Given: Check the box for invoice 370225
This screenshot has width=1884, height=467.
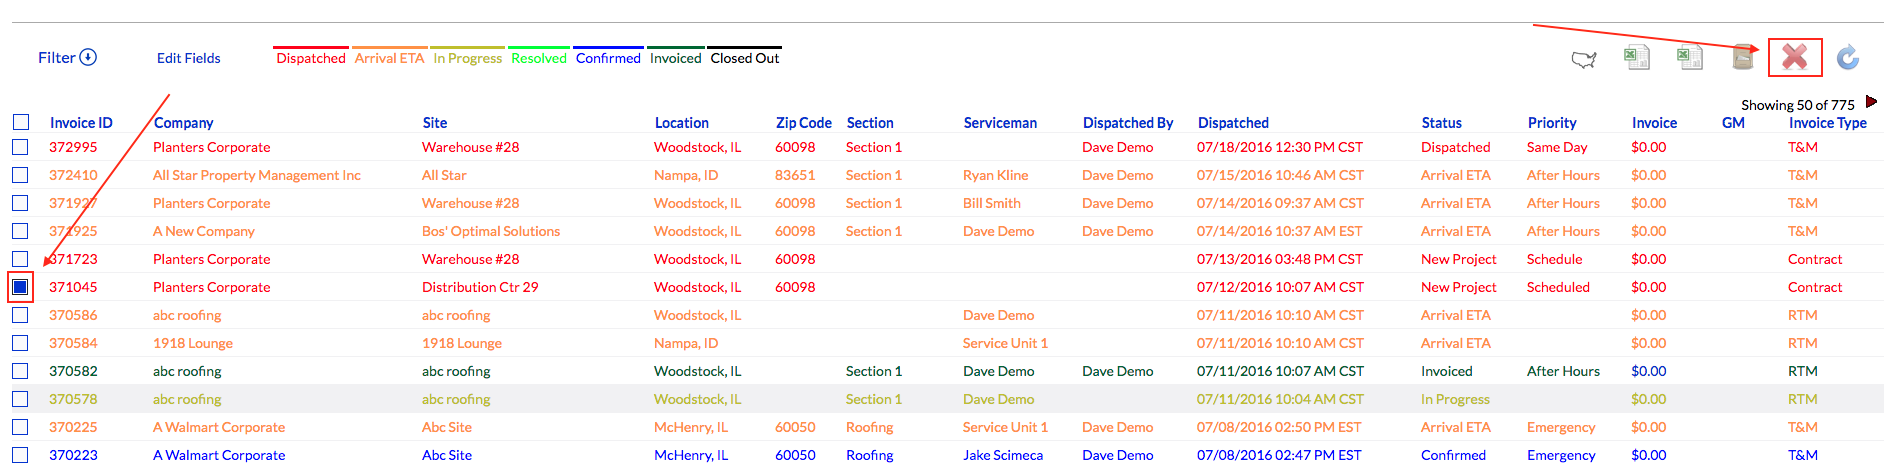Looking at the screenshot, I should pyautogui.click(x=20, y=427).
